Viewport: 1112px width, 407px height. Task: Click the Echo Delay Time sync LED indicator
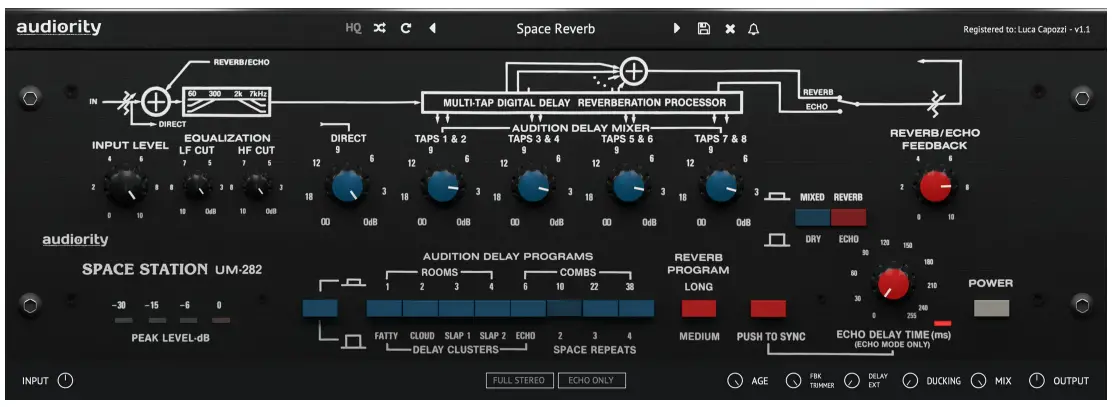coord(943,323)
